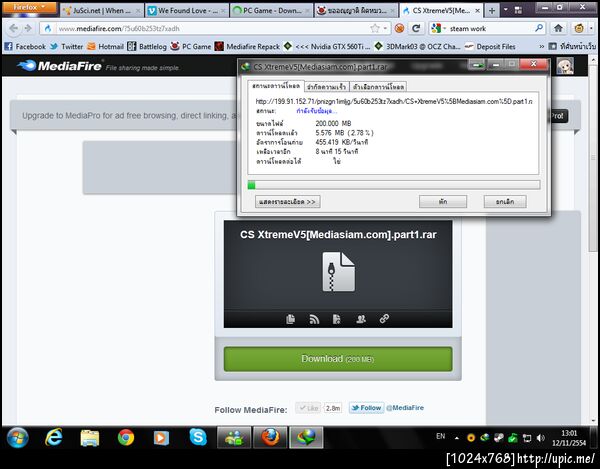
Task: Click the volume speaker tray icon
Action: tap(540, 438)
